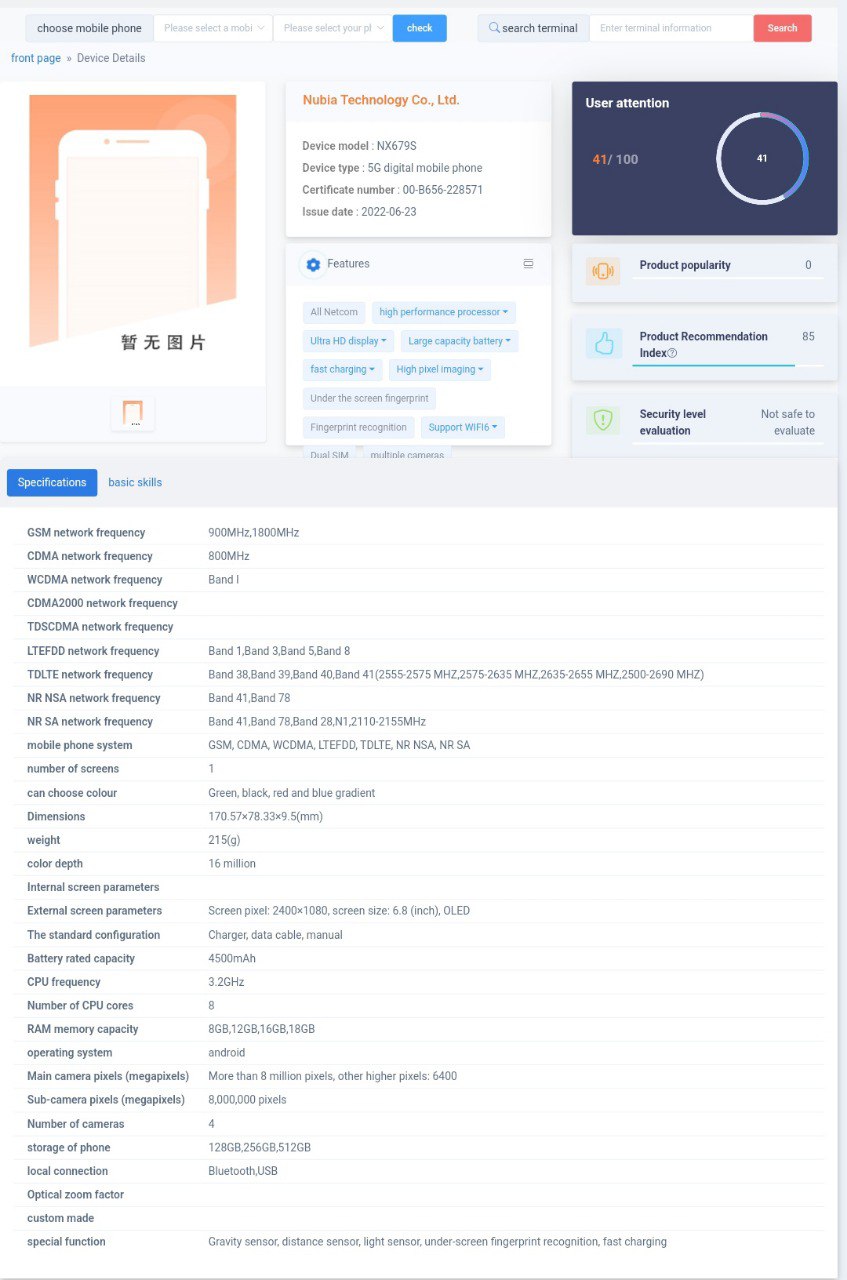Screen dimensions: 847x1280
Task: Expand the High pixel imaging tag
Action: click(440, 369)
